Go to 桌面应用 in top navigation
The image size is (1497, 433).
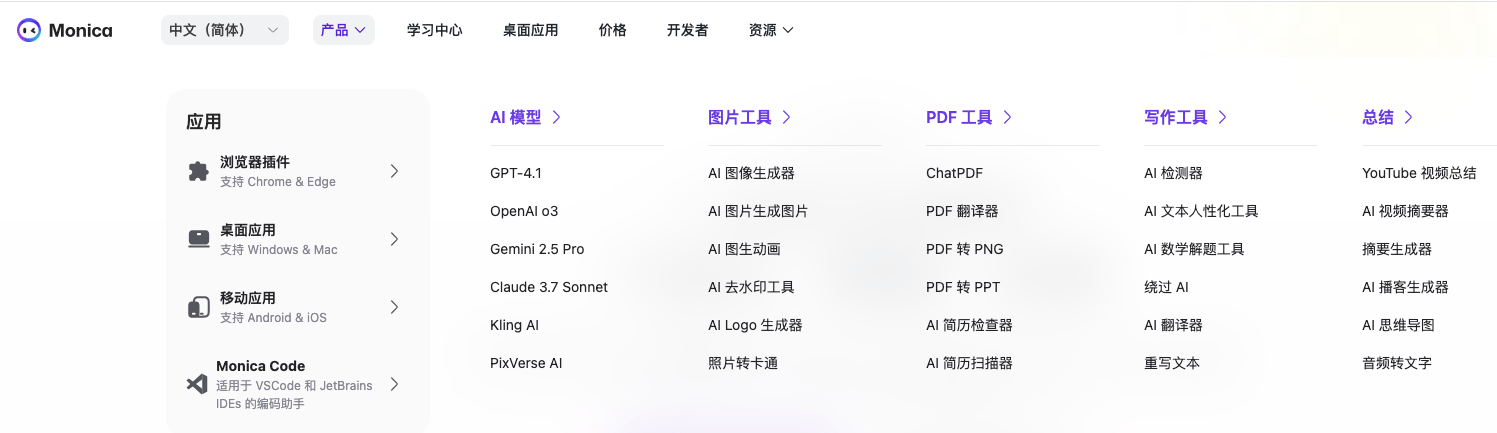pyautogui.click(x=531, y=30)
